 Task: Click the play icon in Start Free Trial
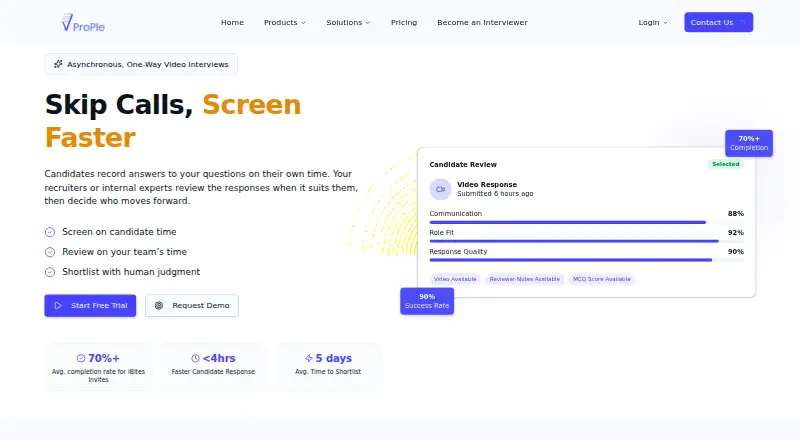pyautogui.click(x=58, y=306)
